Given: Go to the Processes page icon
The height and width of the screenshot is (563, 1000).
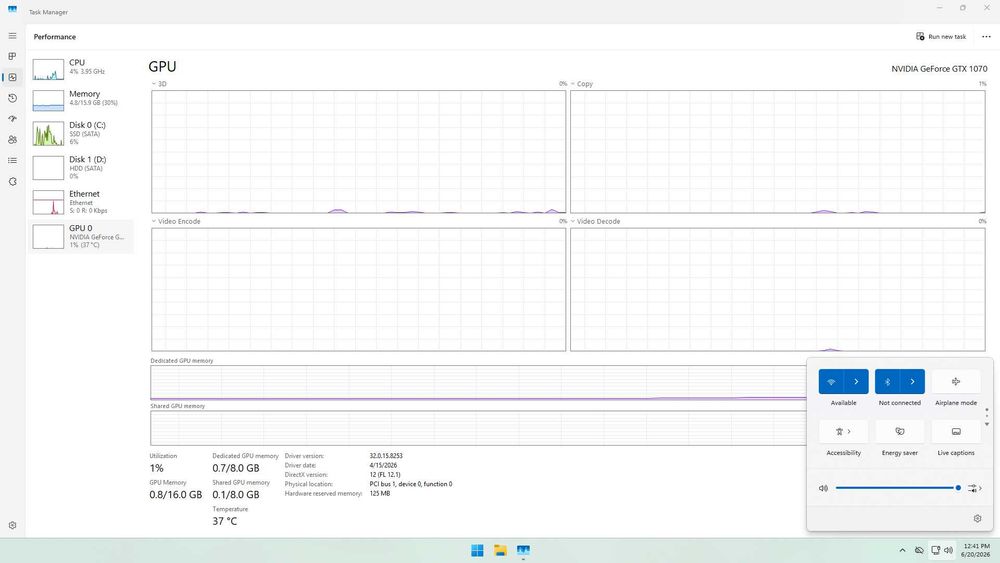Looking at the screenshot, I should [12, 56].
